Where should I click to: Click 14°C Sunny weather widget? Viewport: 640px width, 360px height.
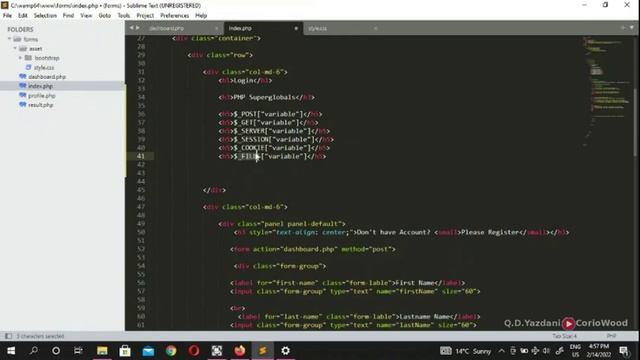466,351
